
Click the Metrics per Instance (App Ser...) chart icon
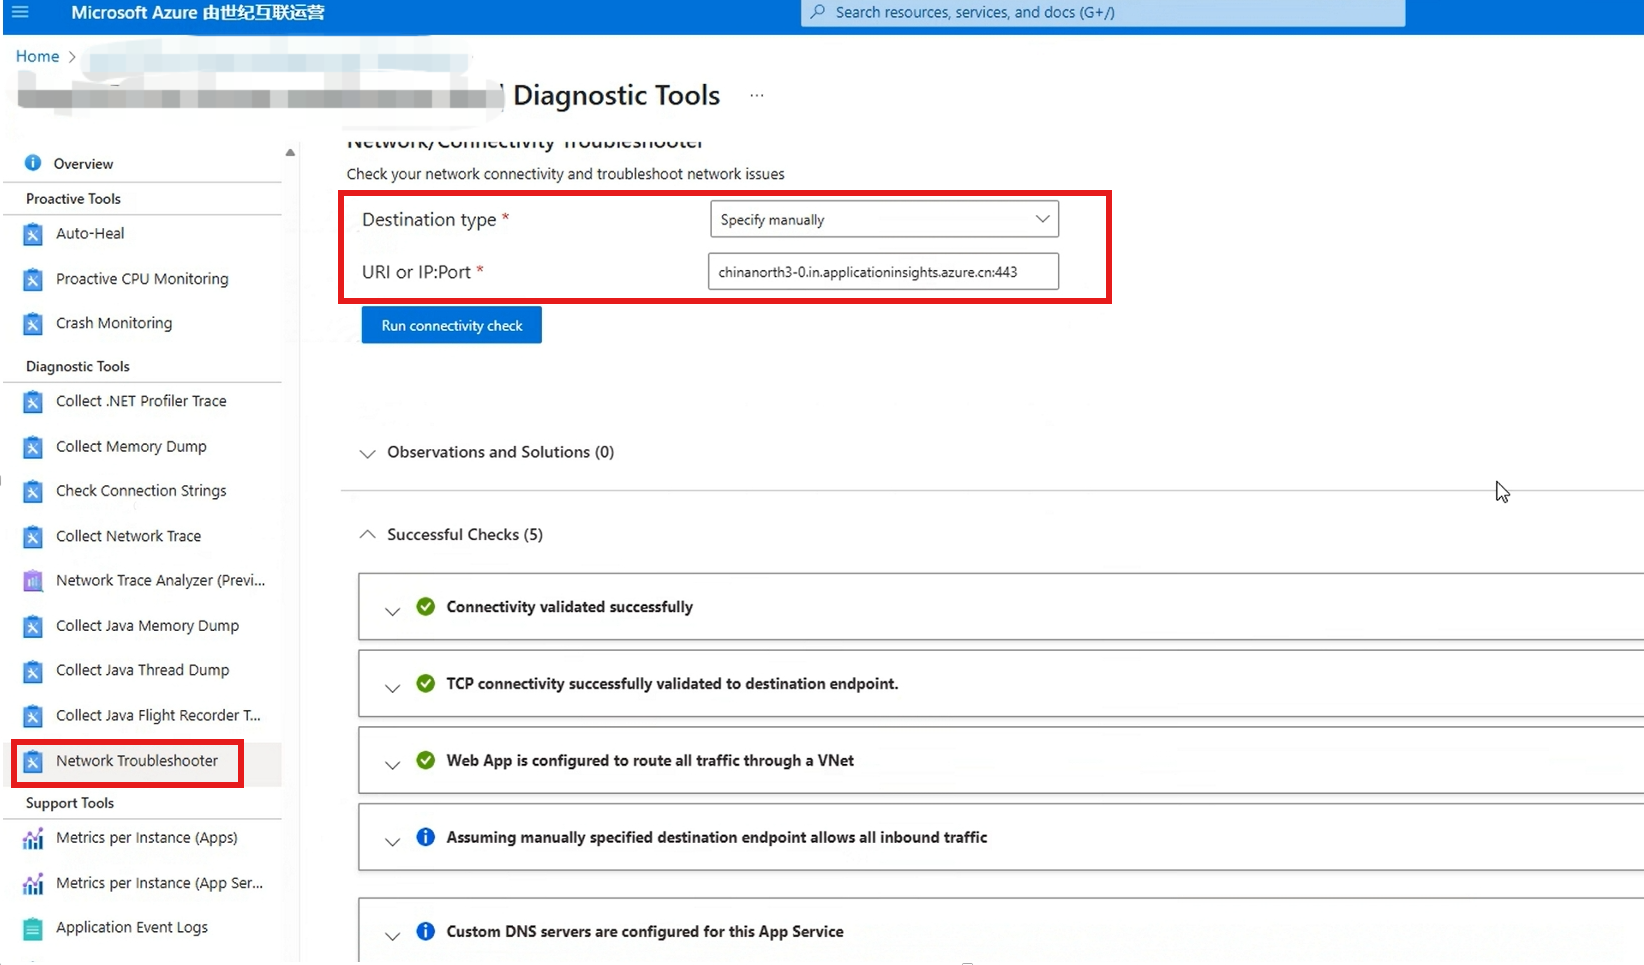coord(33,884)
